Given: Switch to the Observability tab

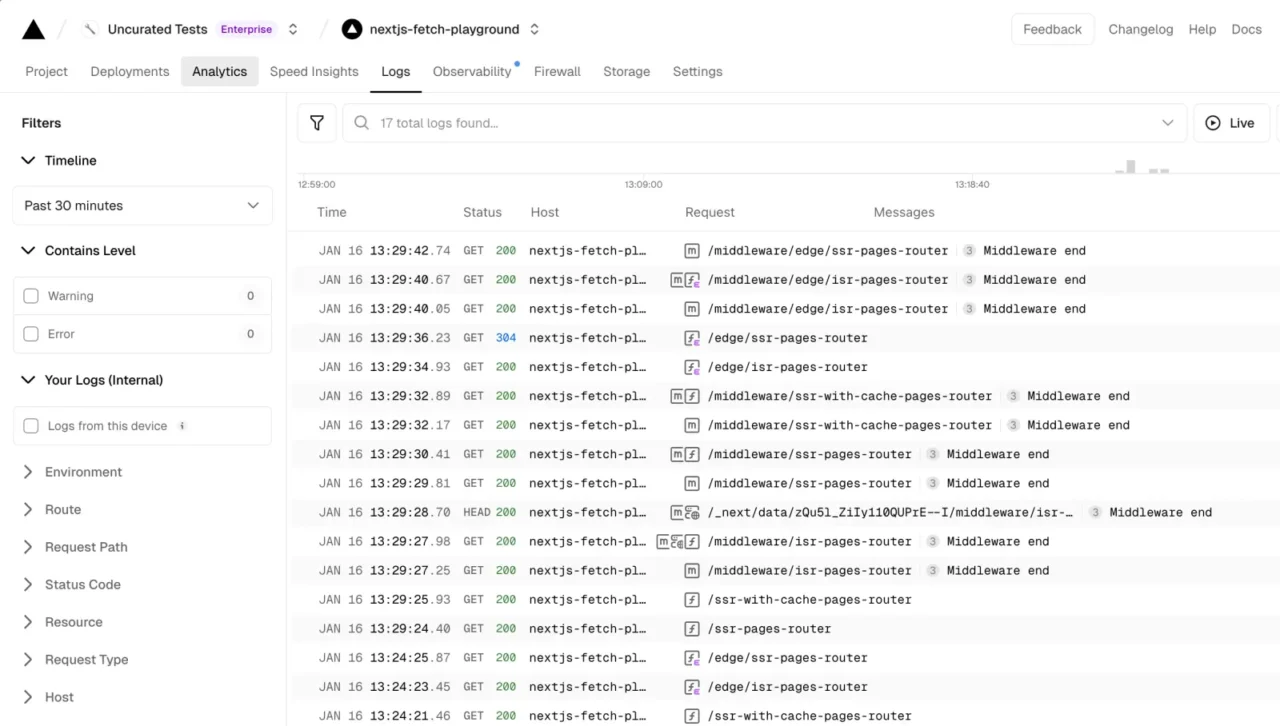Looking at the screenshot, I should pyautogui.click(x=472, y=71).
